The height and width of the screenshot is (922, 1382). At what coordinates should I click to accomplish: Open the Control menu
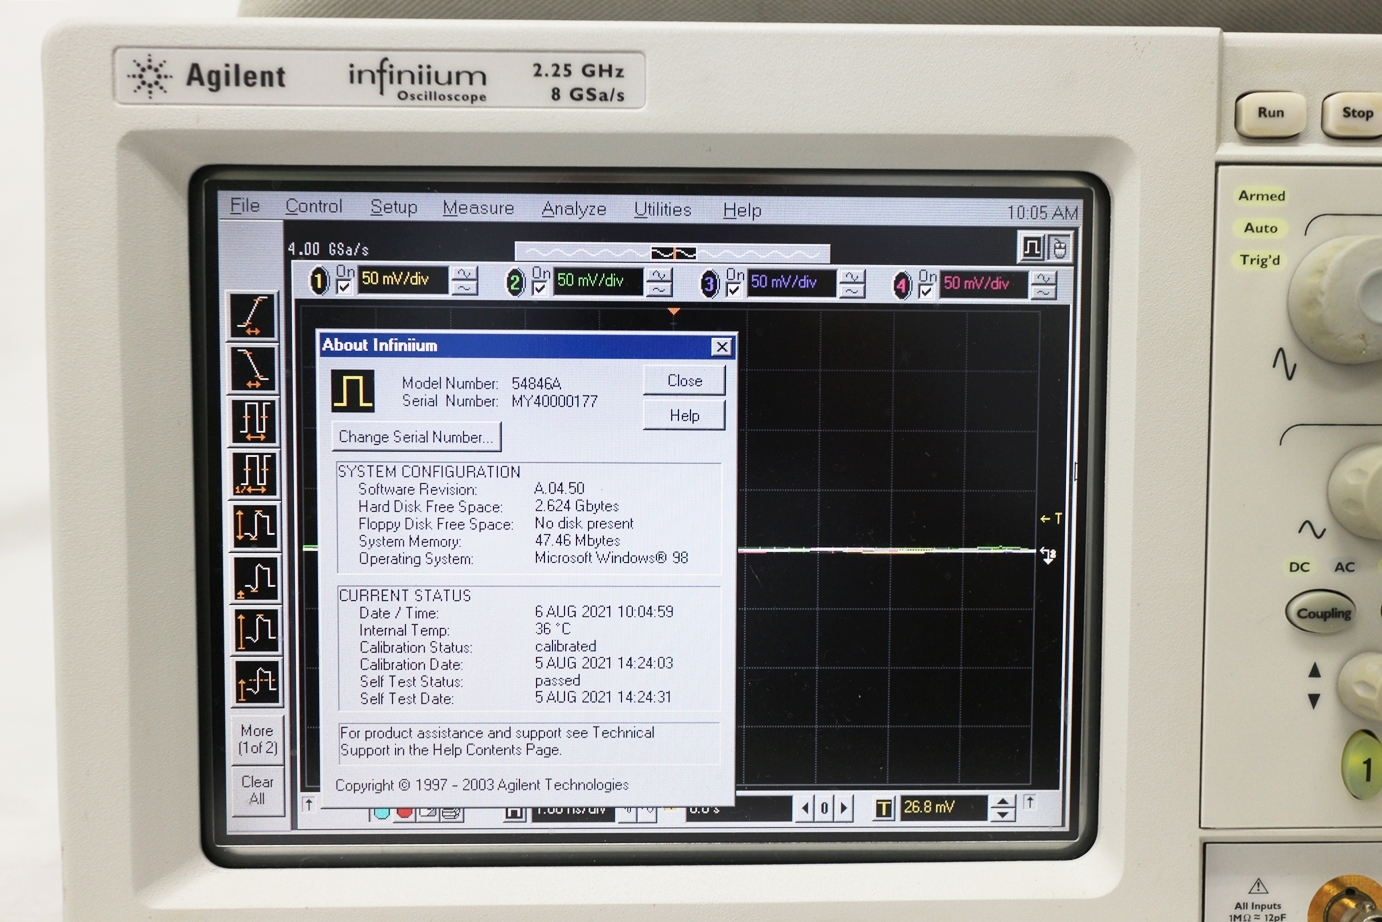(314, 206)
